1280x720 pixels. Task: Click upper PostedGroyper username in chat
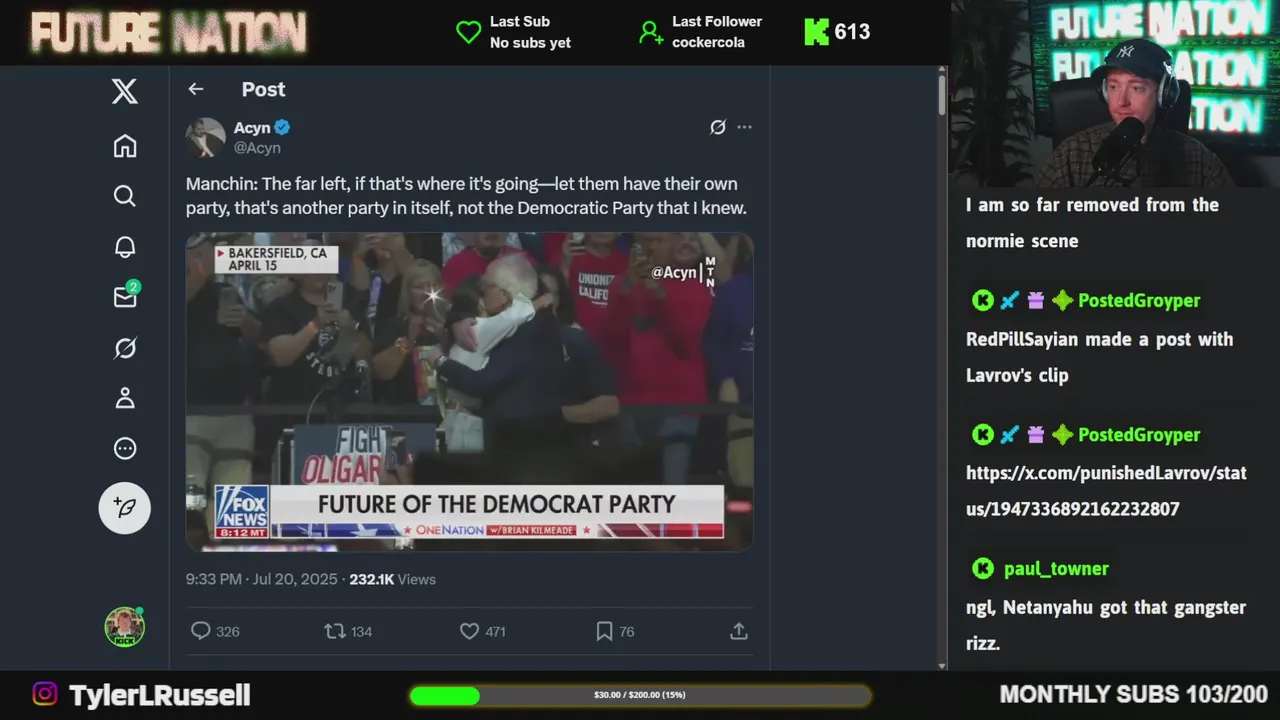tap(1139, 300)
